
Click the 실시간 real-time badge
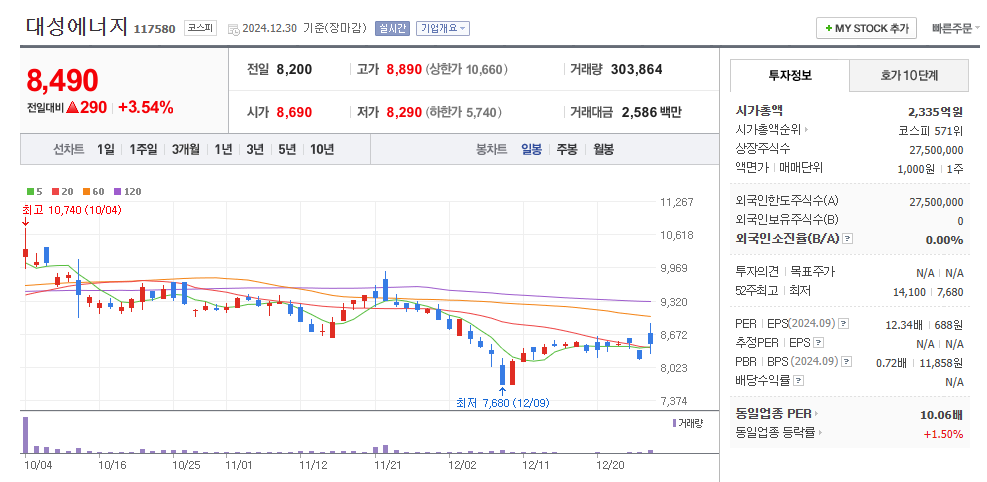392,28
